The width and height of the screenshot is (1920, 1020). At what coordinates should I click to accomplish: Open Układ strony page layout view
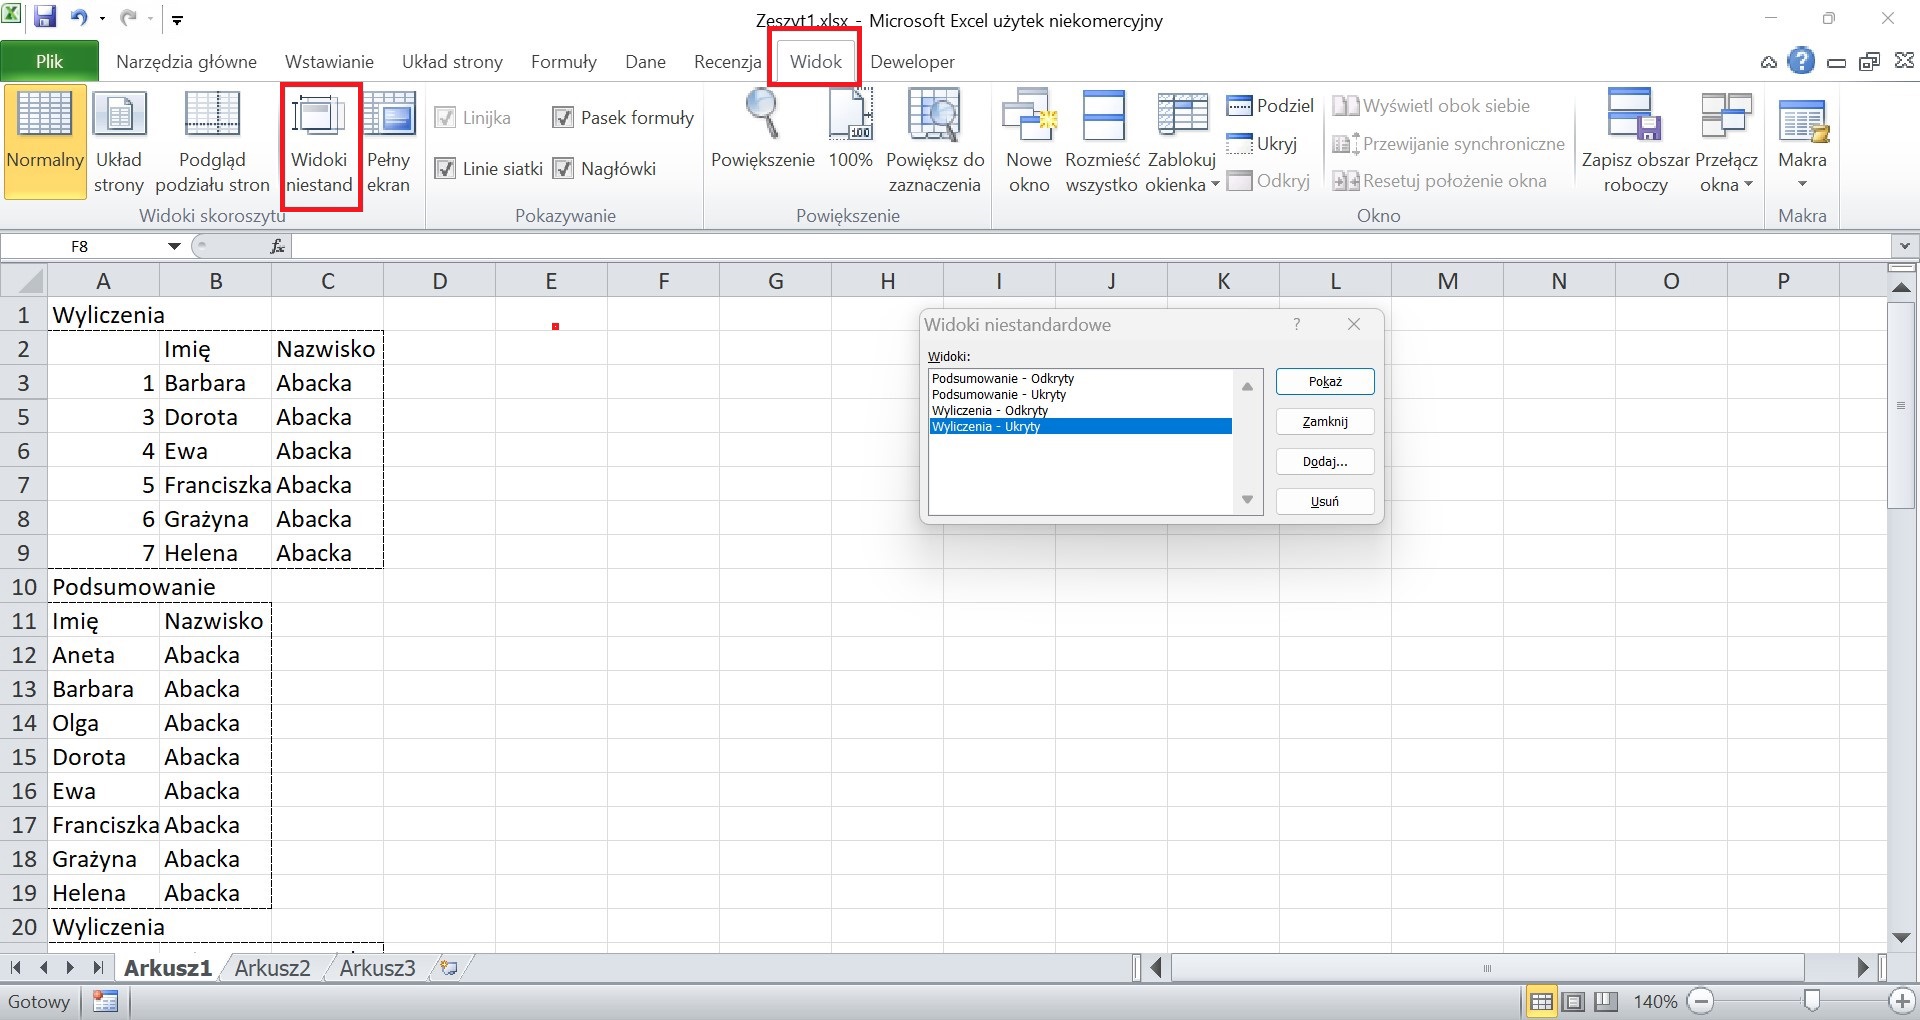[119, 142]
